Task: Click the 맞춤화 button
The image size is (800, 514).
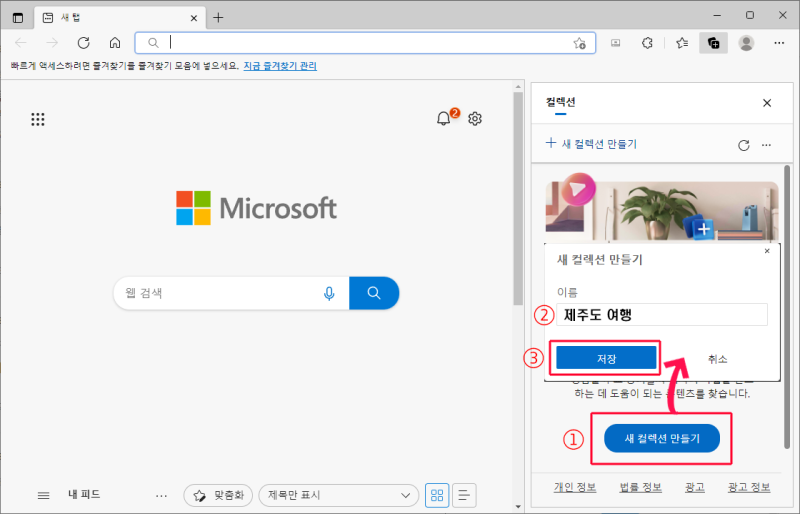Action: pos(218,495)
